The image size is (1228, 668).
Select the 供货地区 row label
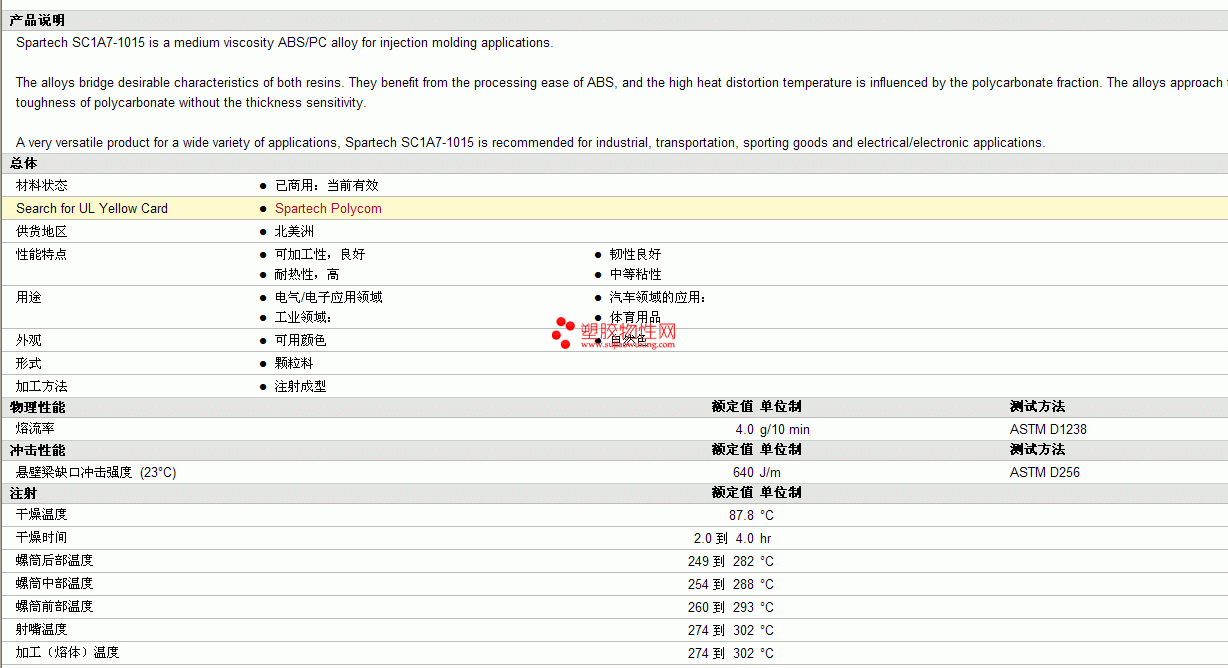coord(42,232)
